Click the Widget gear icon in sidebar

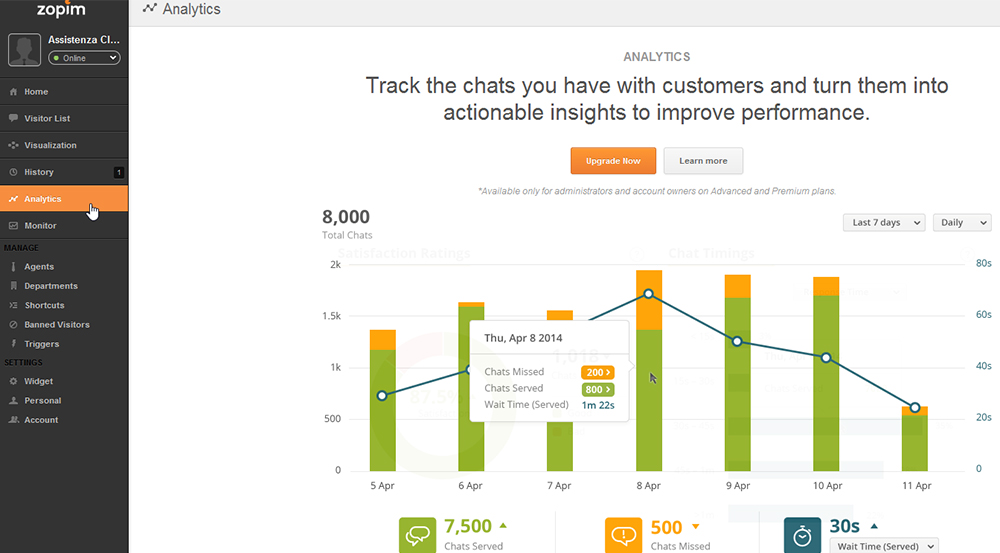click(13, 381)
